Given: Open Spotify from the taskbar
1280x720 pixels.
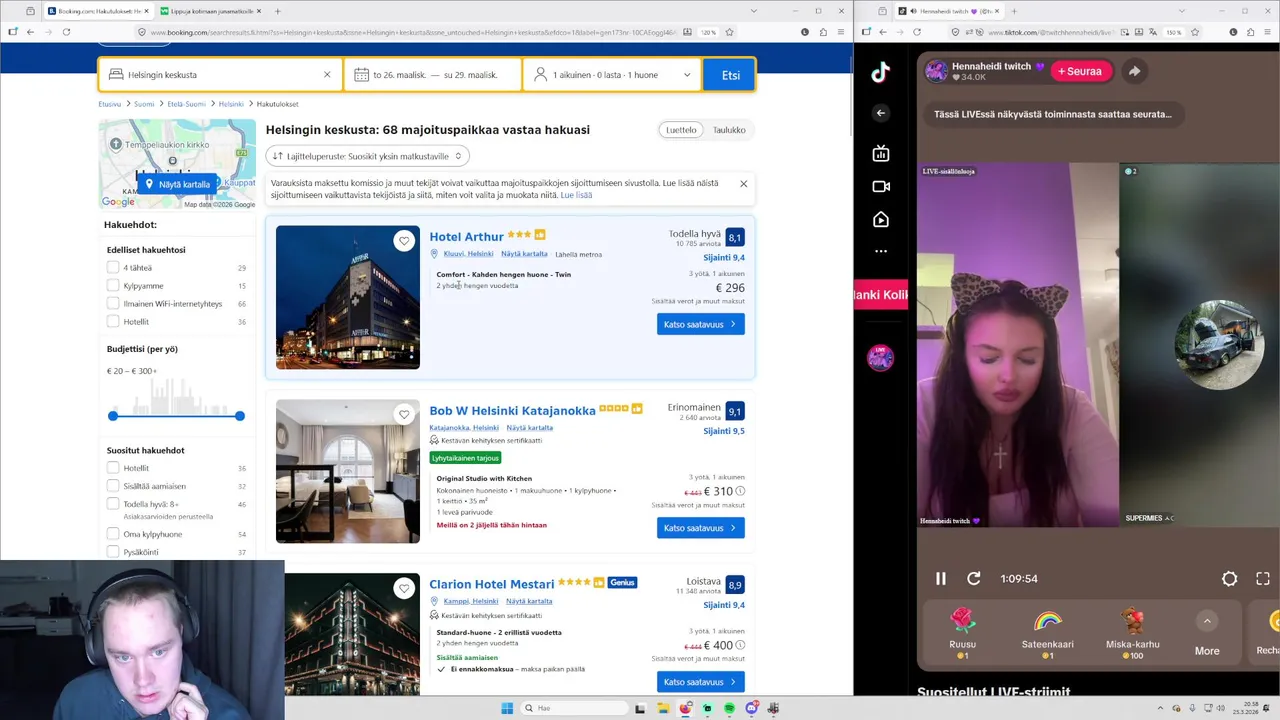Looking at the screenshot, I should tap(729, 708).
